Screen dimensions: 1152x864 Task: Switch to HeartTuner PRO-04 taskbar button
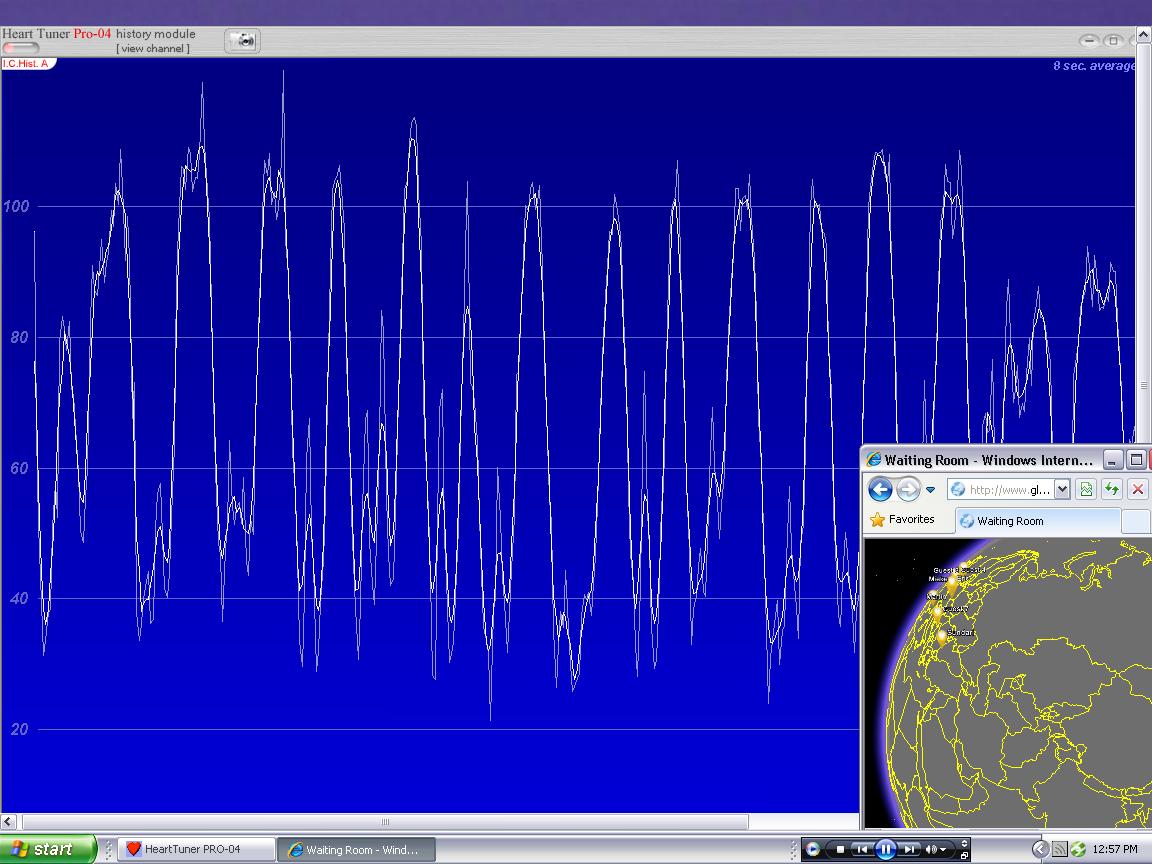click(197, 849)
